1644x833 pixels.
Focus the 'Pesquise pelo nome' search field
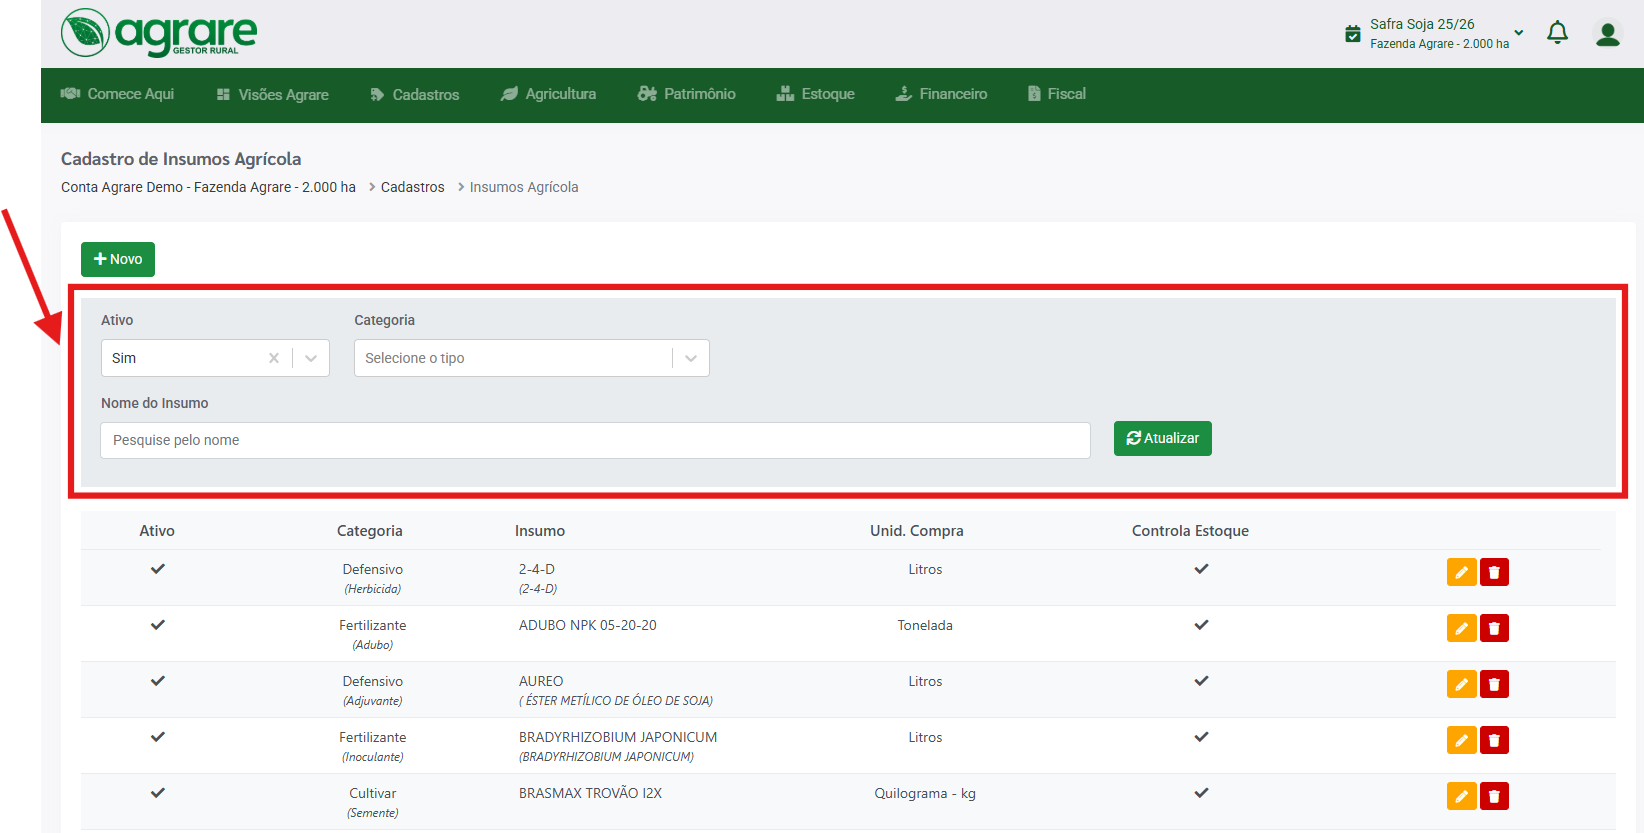click(x=595, y=440)
